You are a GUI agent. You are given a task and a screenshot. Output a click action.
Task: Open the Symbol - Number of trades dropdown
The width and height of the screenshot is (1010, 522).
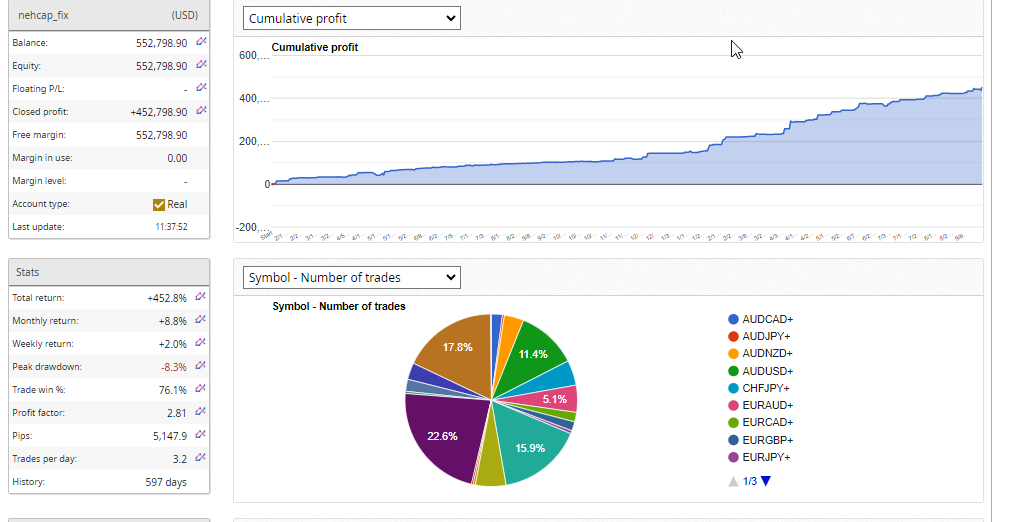pos(351,277)
